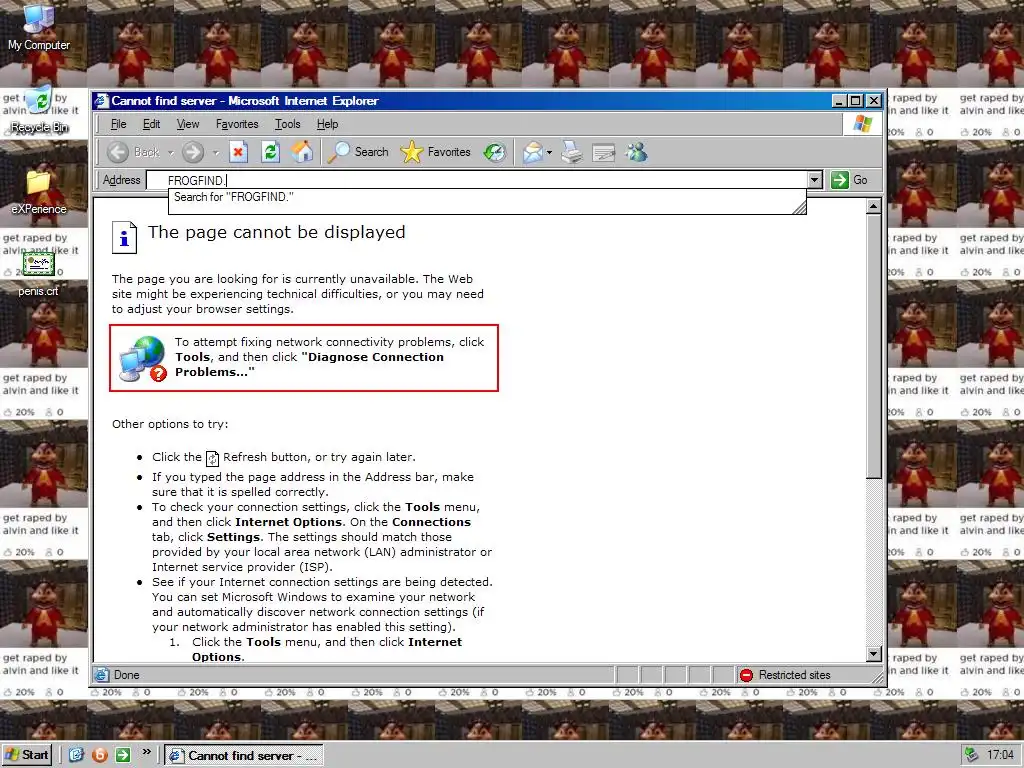Open the History toolbar icon

[494, 152]
